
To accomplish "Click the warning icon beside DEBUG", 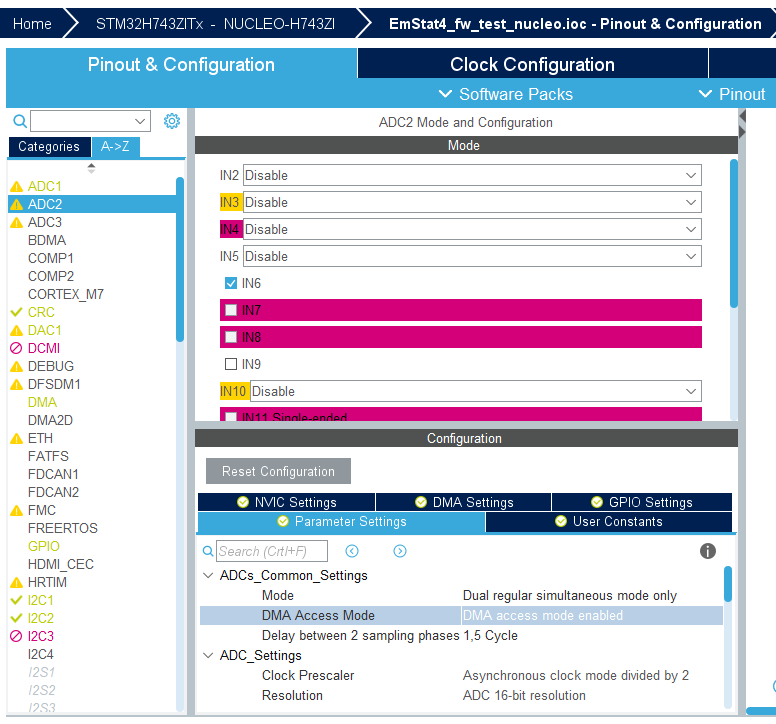I will coord(16,367).
